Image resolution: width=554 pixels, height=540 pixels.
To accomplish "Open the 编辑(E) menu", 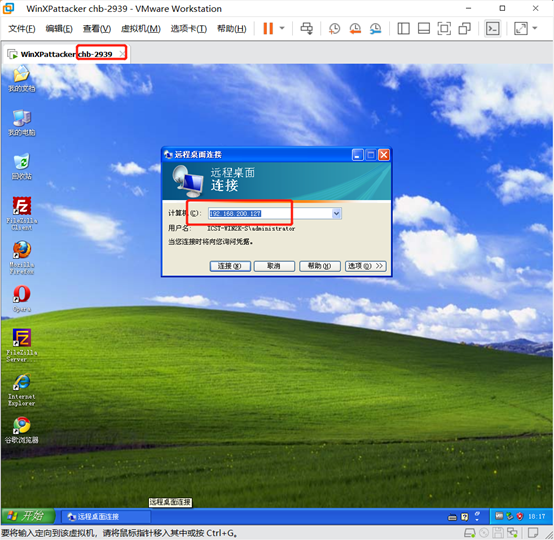I will click(x=59, y=29).
